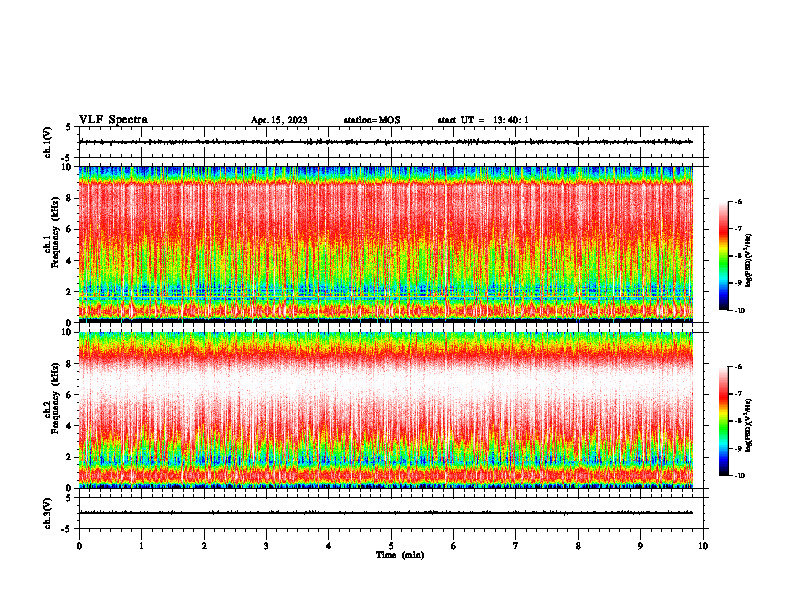This screenshot has width=792, height=612.
Task: Click the "ch.1(V)" waveform axis label
Action: tap(47, 142)
